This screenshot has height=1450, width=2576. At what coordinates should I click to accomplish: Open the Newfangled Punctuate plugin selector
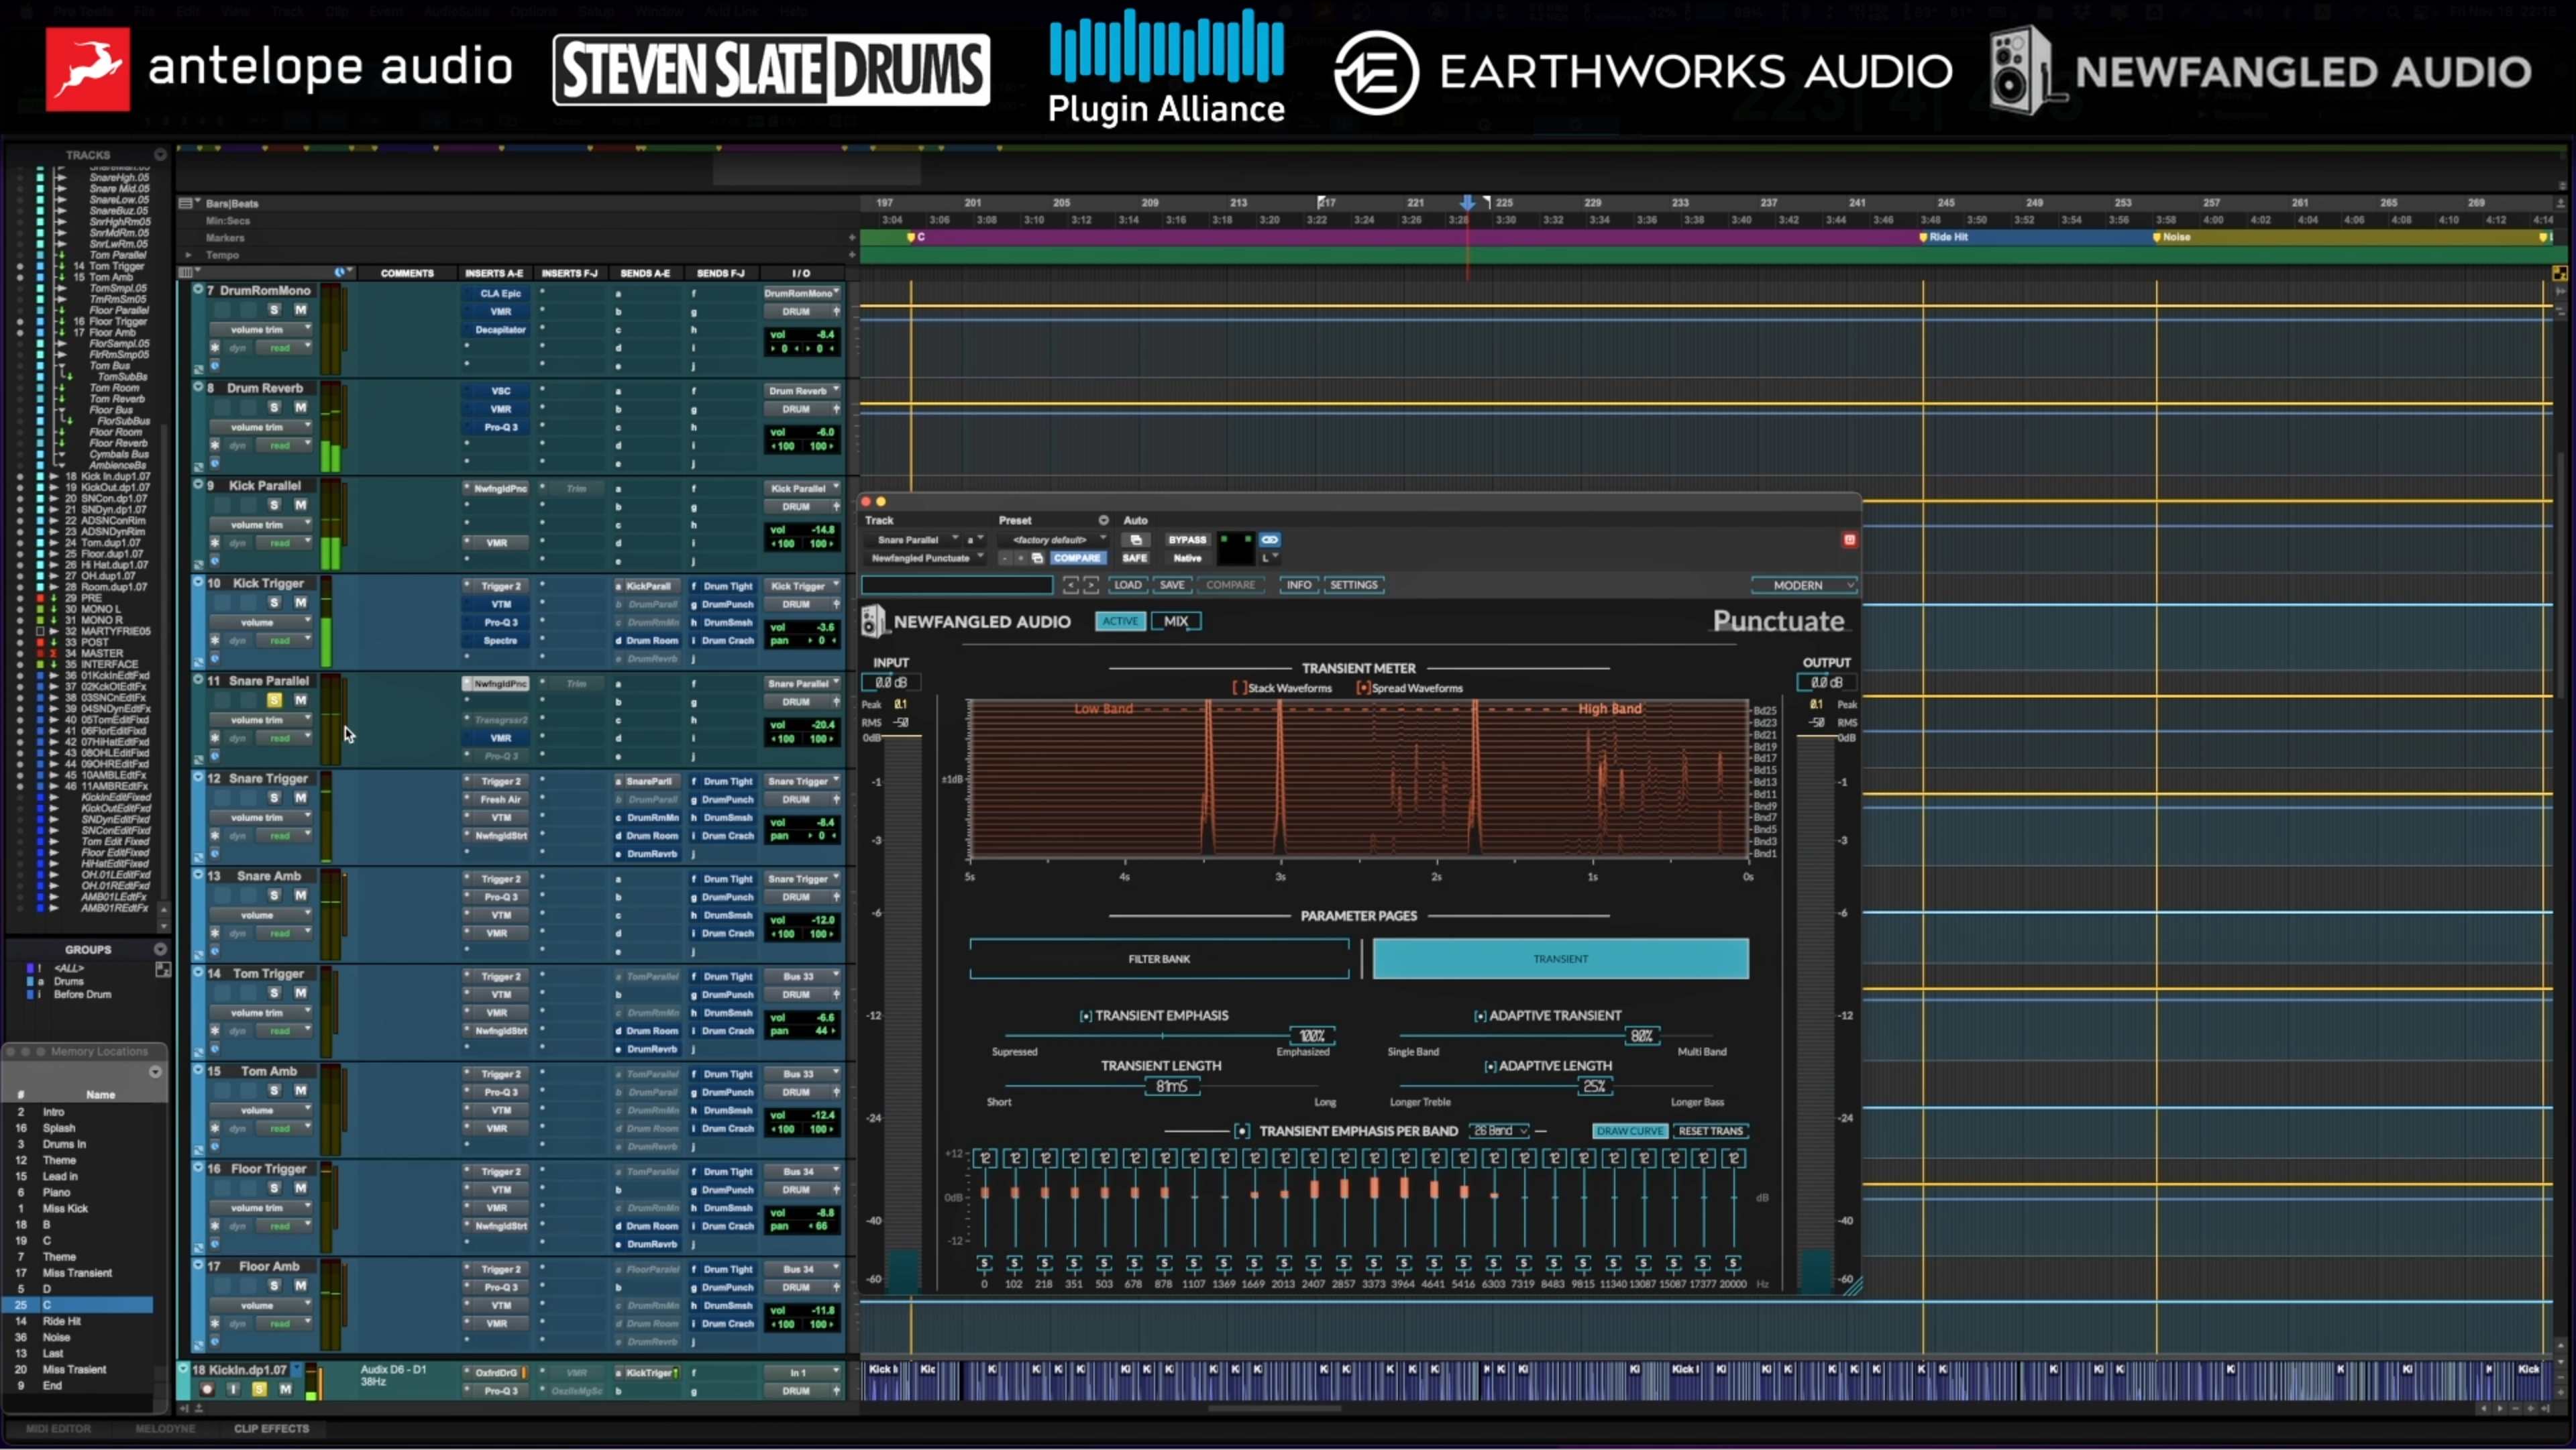pos(925,558)
